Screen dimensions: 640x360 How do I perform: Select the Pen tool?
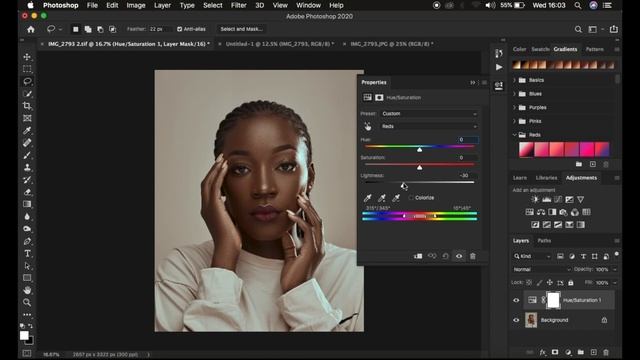(x=27, y=241)
